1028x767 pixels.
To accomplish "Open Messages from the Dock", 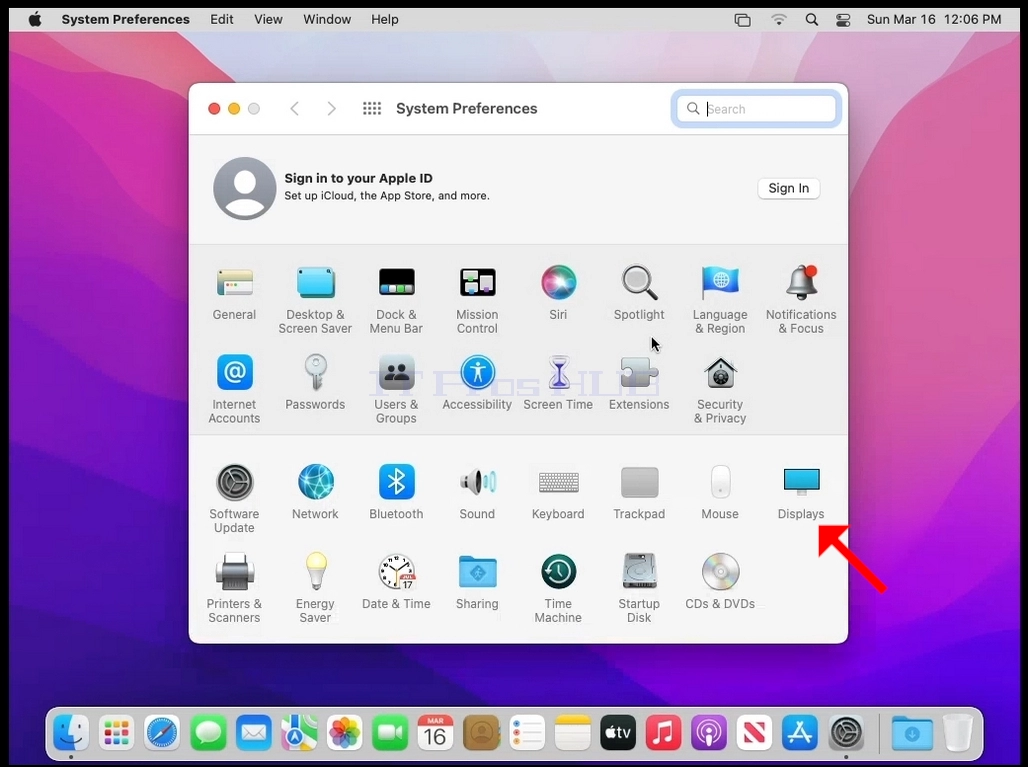I will coord(208,732).
